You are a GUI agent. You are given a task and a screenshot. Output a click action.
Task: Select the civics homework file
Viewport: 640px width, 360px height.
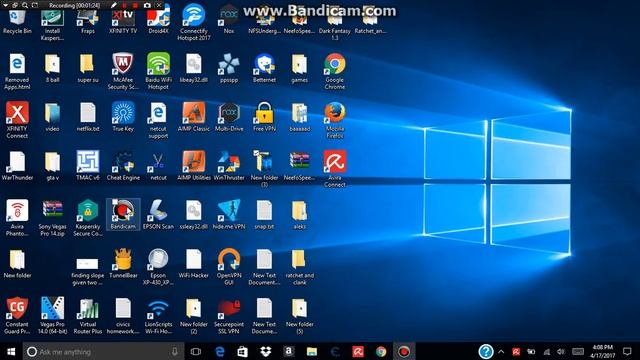click(123, 316)
